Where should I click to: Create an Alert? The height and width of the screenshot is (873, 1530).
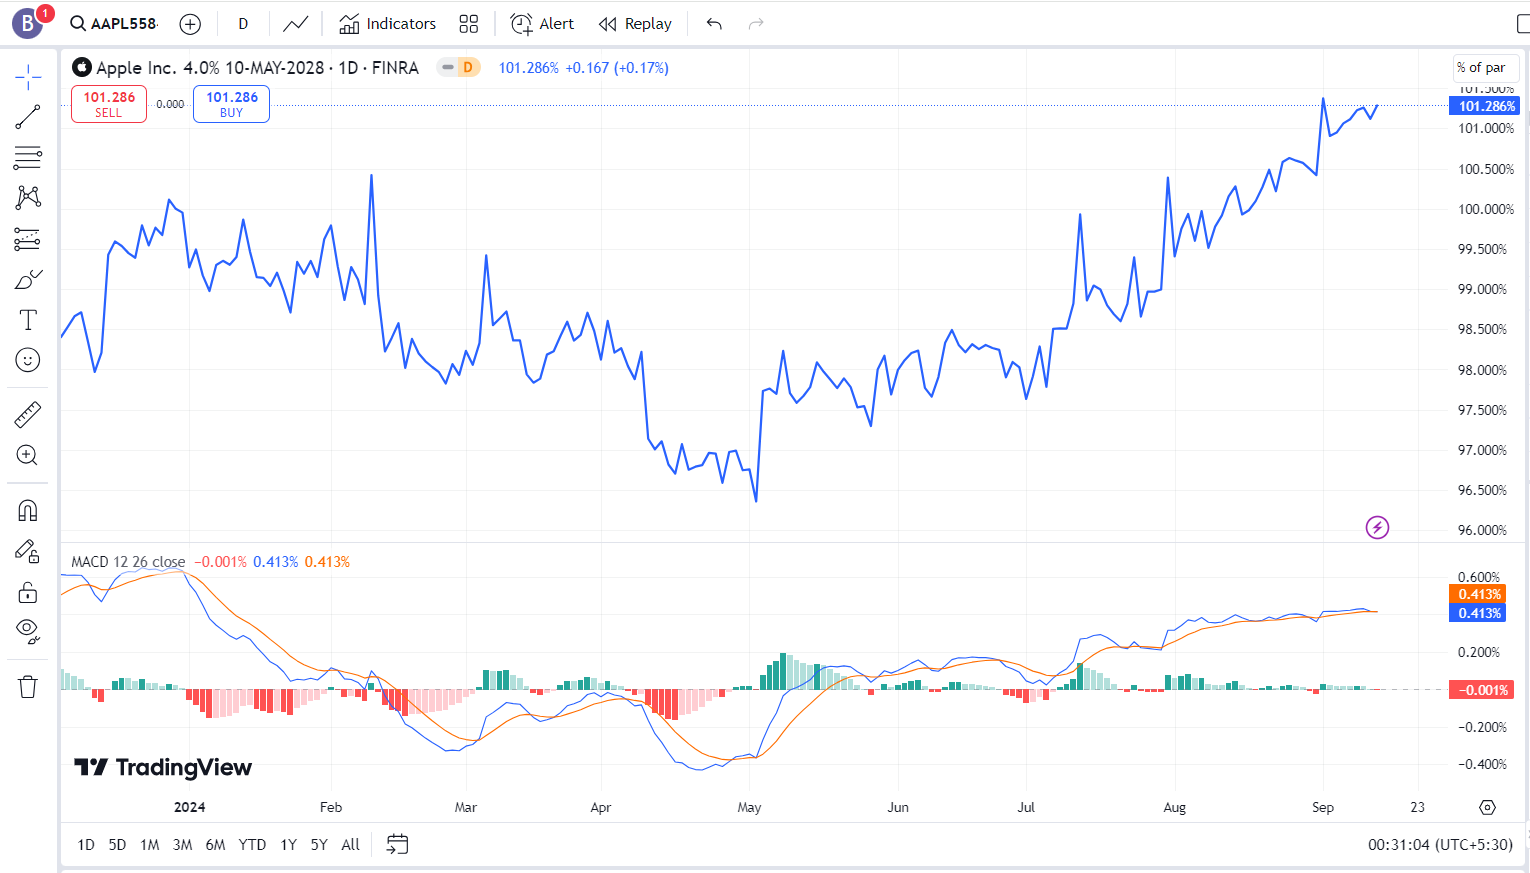[542, 24]
